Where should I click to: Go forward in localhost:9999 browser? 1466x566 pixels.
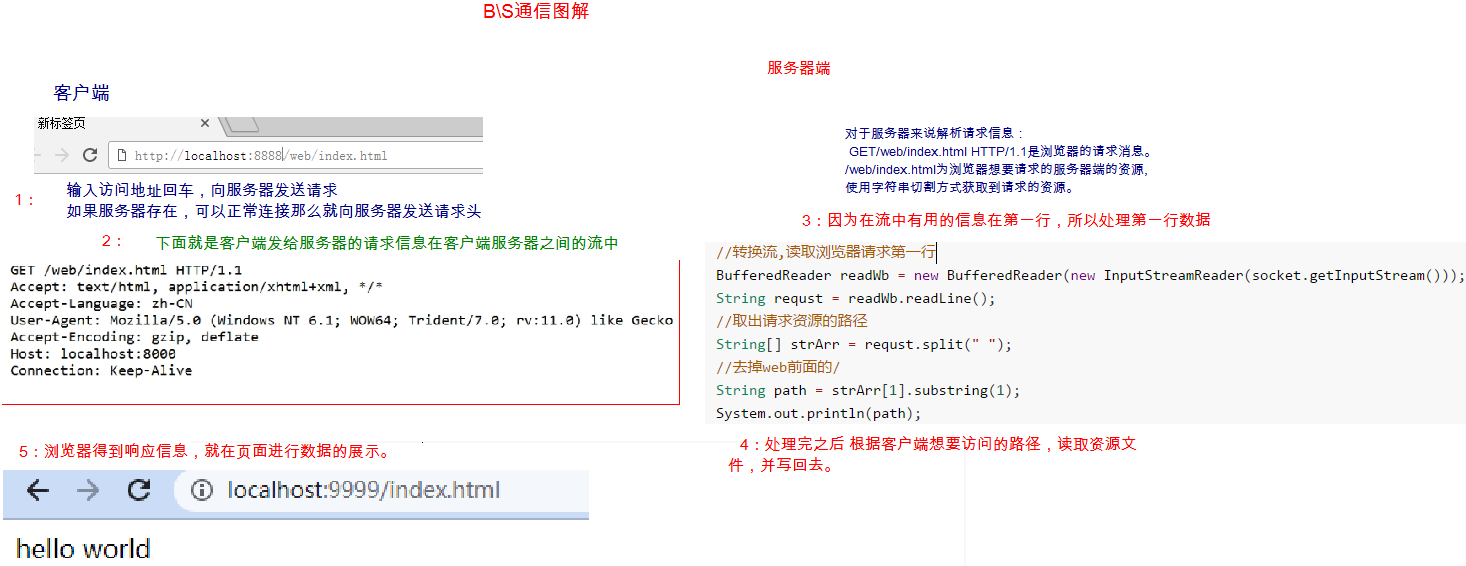pos(88,490)
